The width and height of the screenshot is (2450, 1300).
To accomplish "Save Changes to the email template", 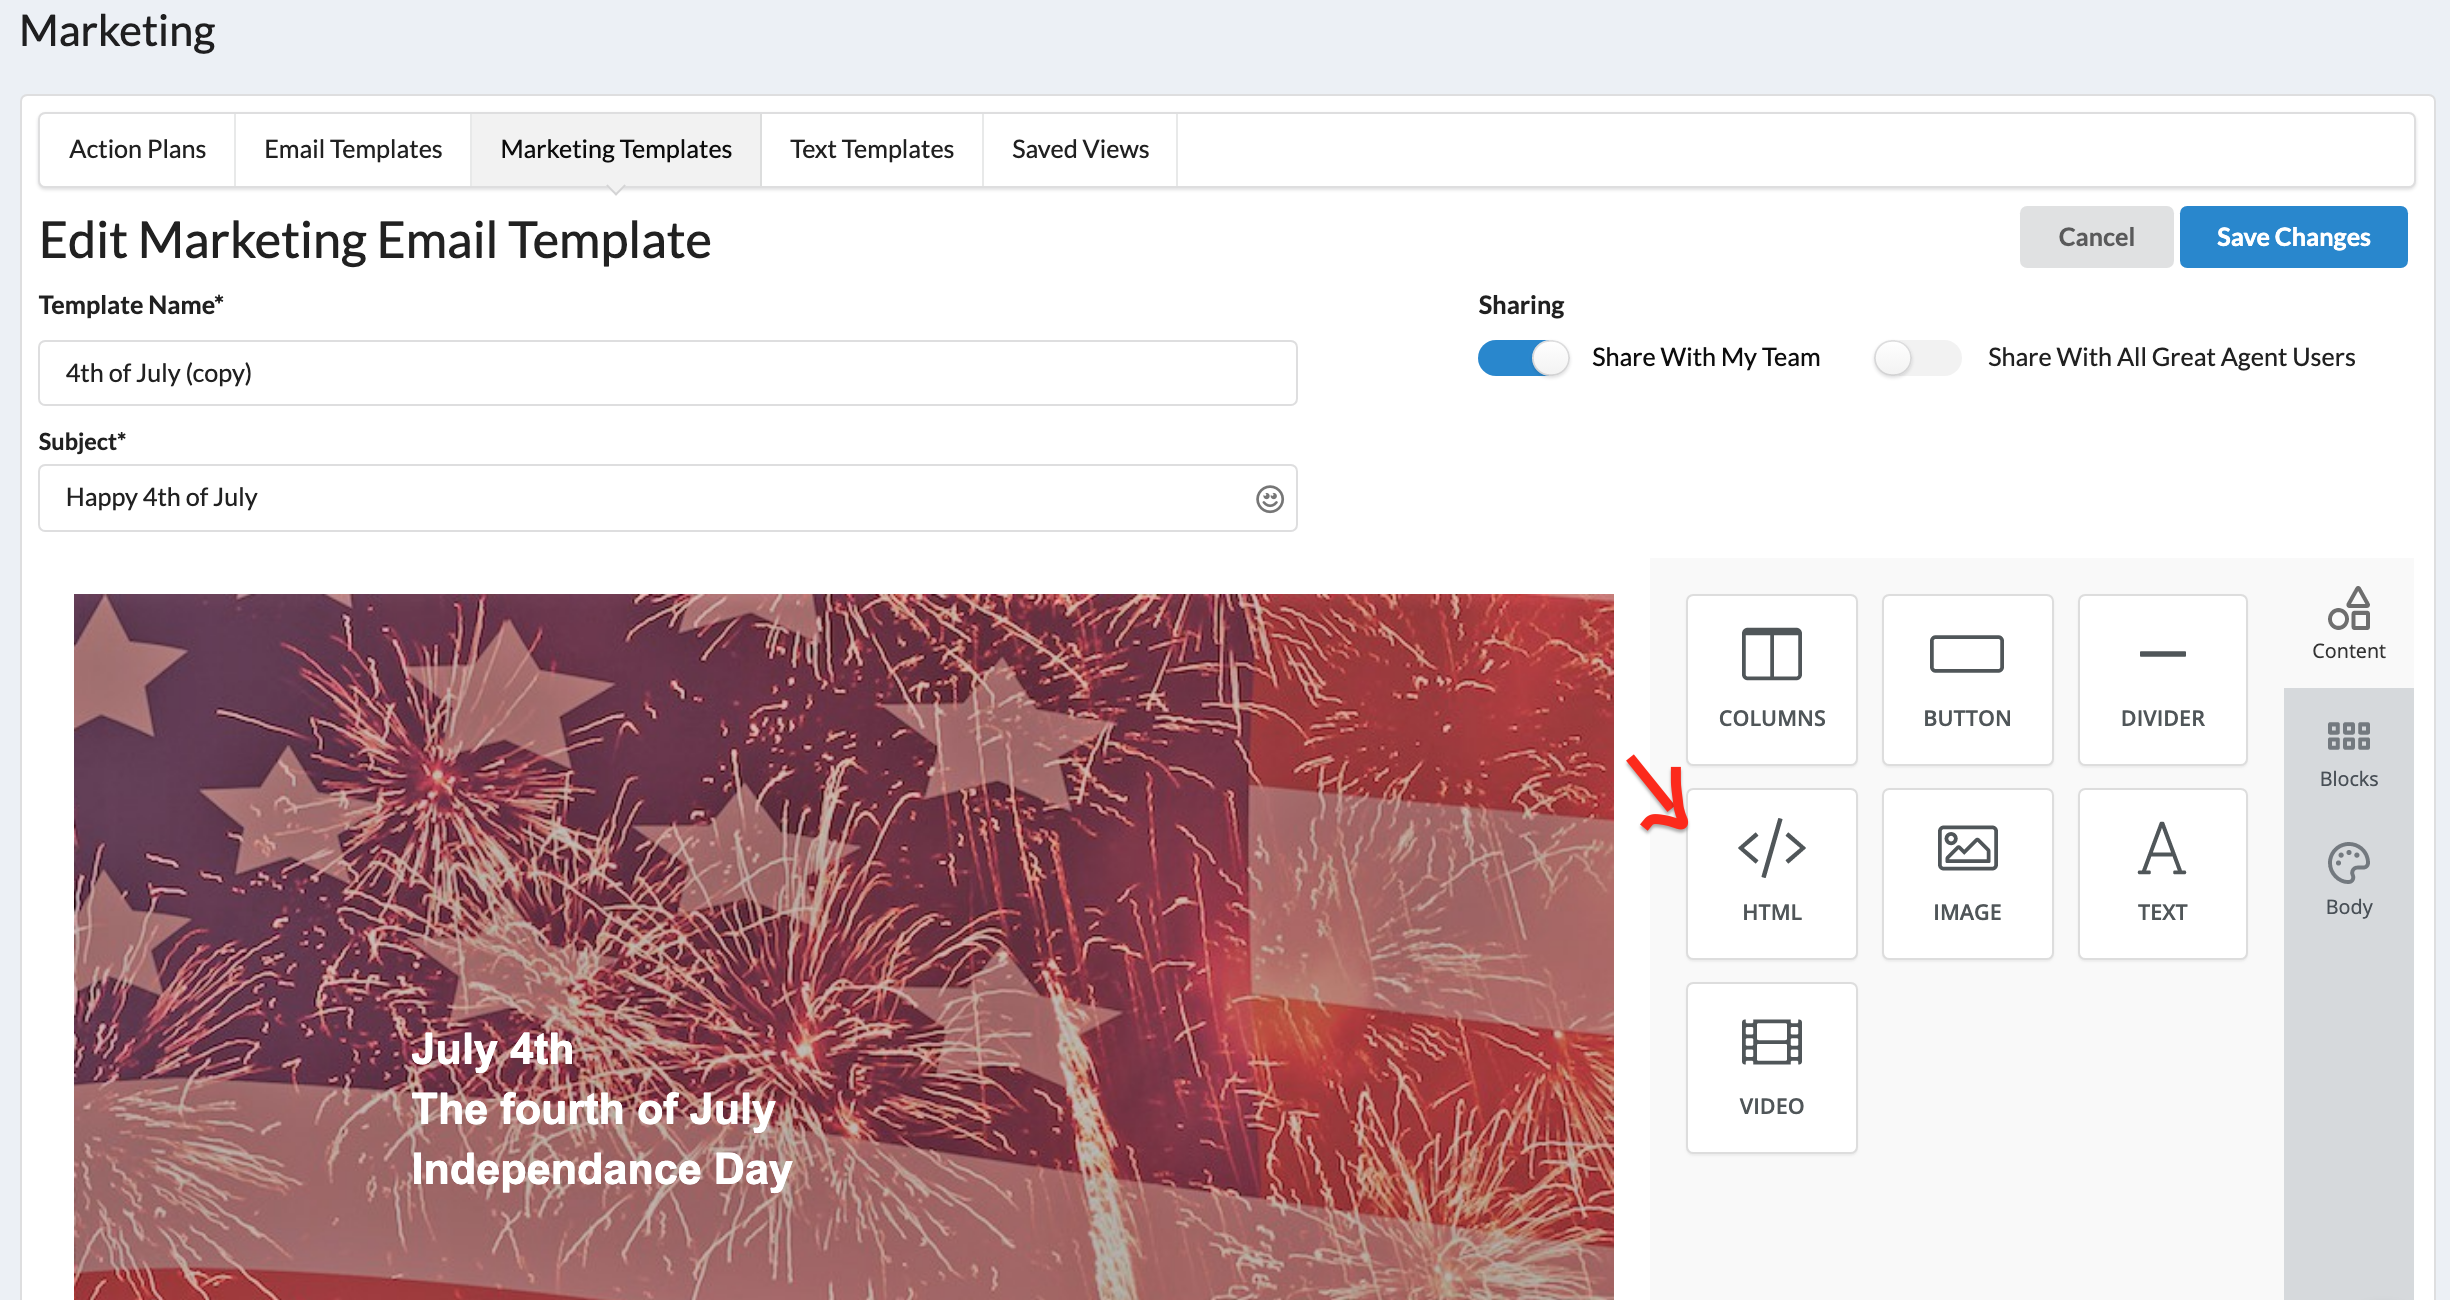I will tap(2293, 236).
